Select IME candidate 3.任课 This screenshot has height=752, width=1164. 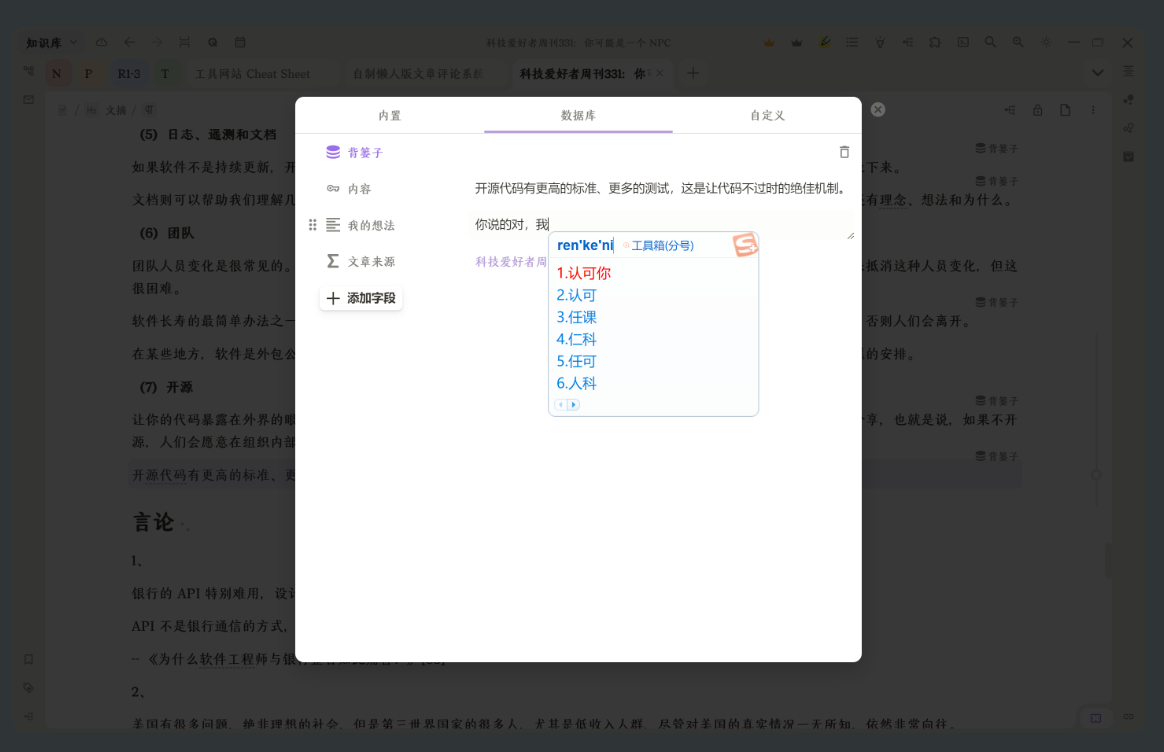576,317
